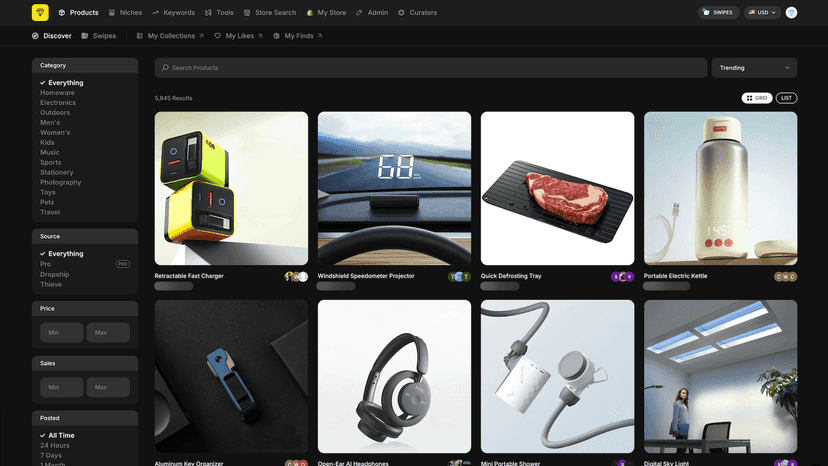Image resolution: width=828 pixels, height=466 pixels.
Task: Filter by Outdoors category
Action: (55, 113)
